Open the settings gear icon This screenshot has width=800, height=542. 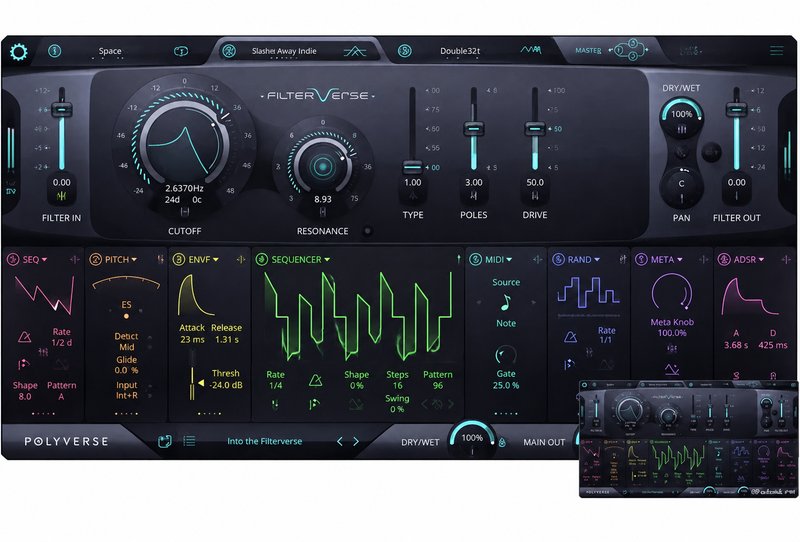(18, 52)
